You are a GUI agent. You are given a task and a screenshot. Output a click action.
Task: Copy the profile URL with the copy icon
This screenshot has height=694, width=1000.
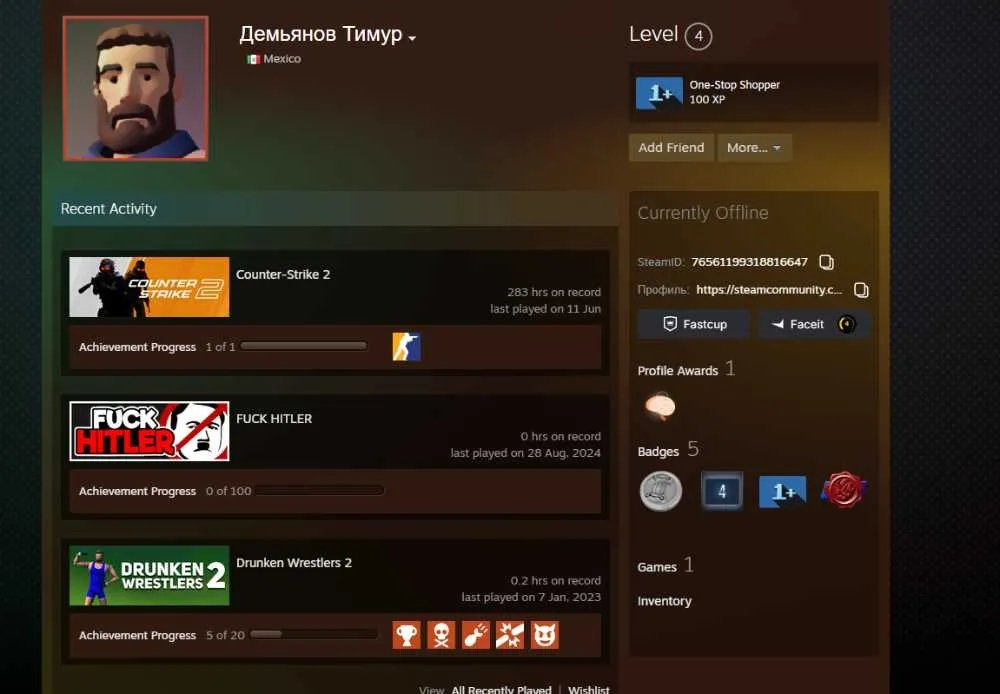pos(861,290)
